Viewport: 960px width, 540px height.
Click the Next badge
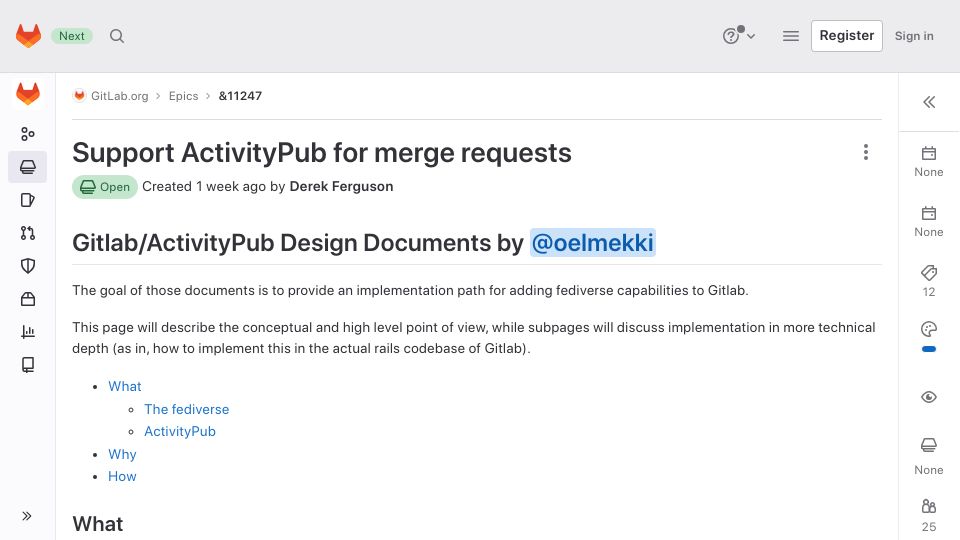(x=72, y=36)
